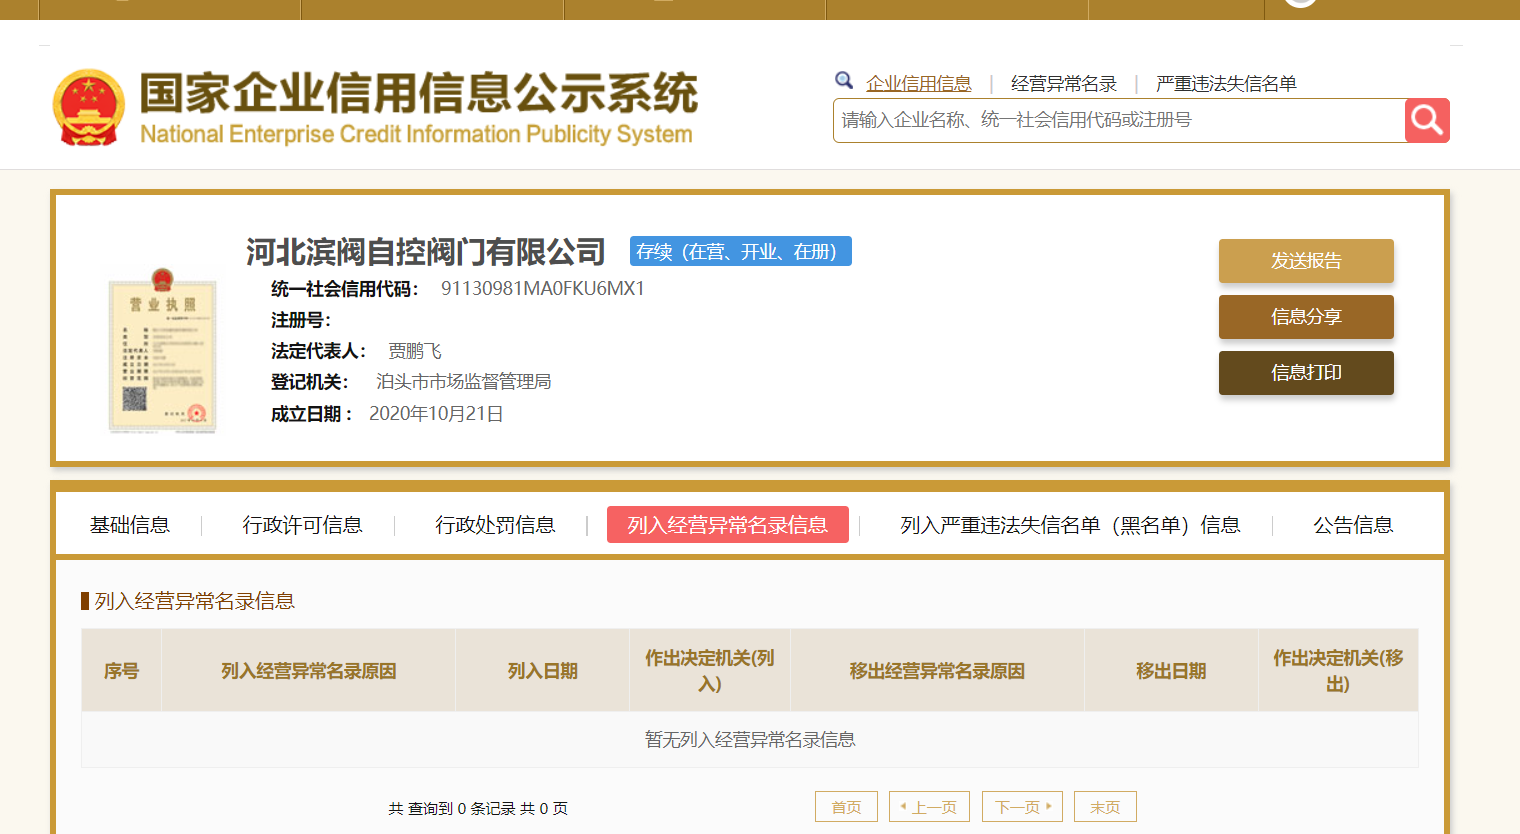
Task: Click the small blue magnifier icon
Action: (x=844, y=81)
